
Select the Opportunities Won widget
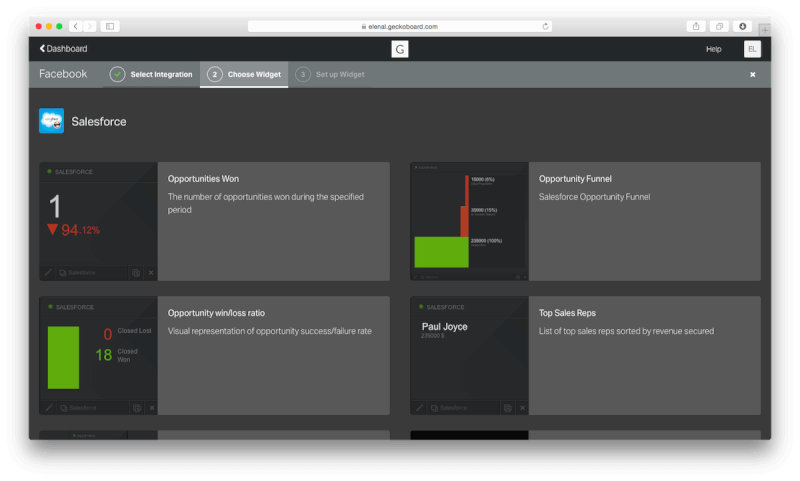tap(214, 221)
